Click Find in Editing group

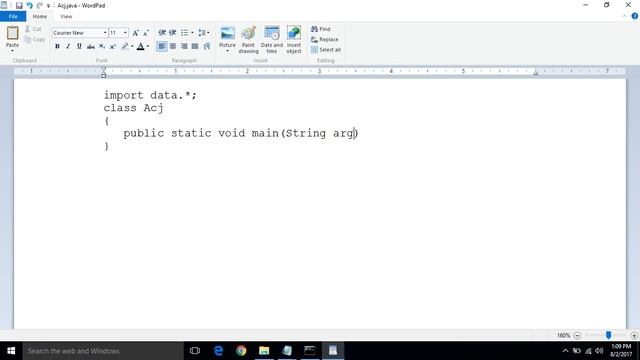tap(321, 29)
